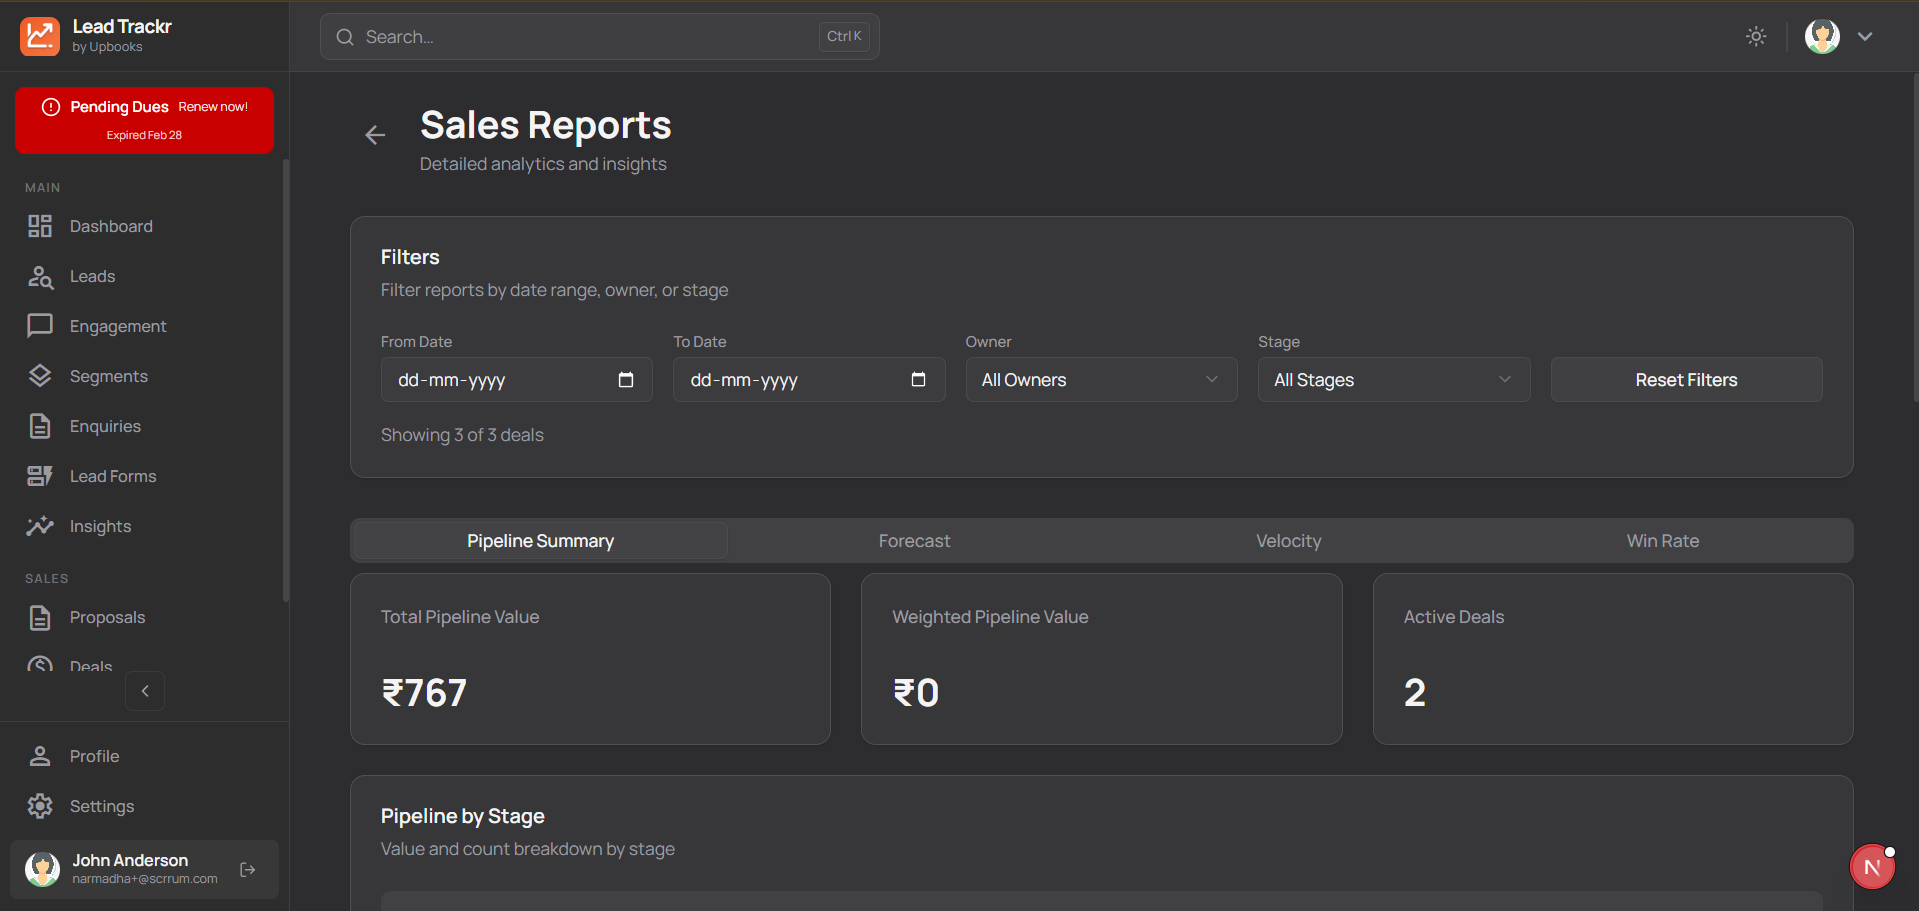Click the Insights sparkline icon
This screenshot has height=911, width=1919.
tap(40, 526)
